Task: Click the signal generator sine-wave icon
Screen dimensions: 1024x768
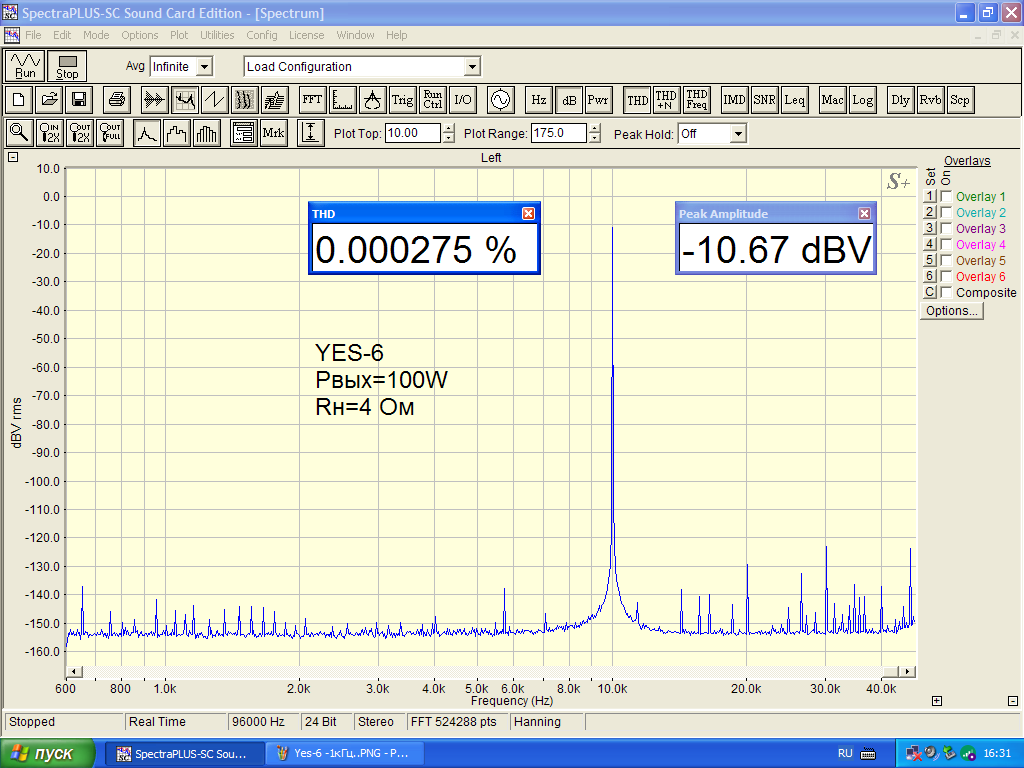Action: [498, 100]
